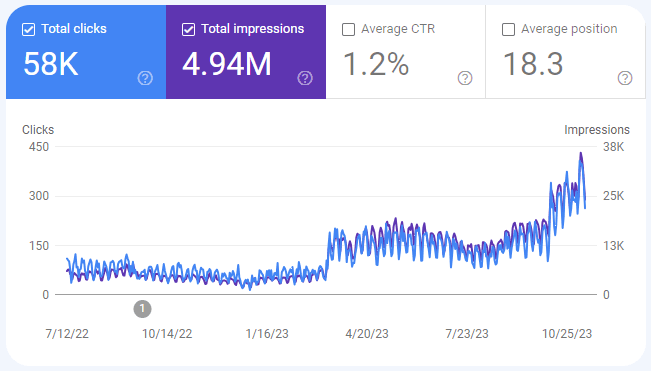Enable the Average position checkbox
Screen dimensions: 651x371
[x=509, y=29]
